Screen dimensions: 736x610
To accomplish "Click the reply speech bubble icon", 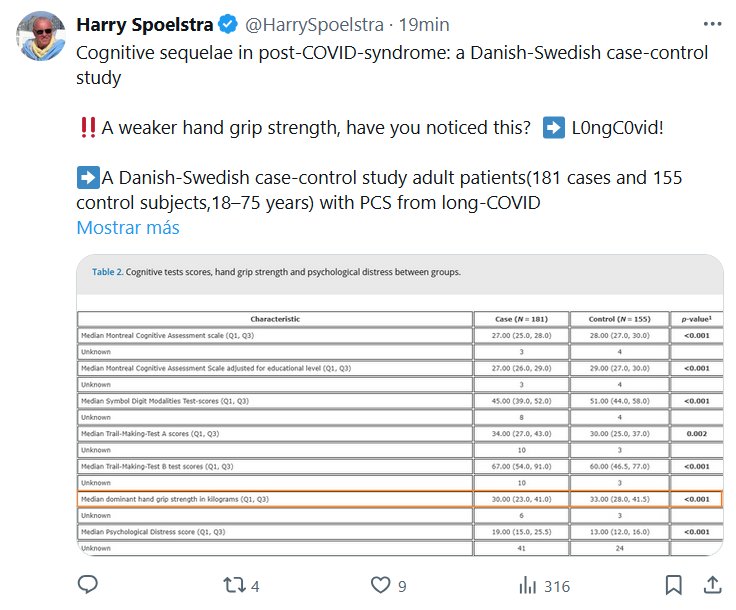I will point(87,584).
